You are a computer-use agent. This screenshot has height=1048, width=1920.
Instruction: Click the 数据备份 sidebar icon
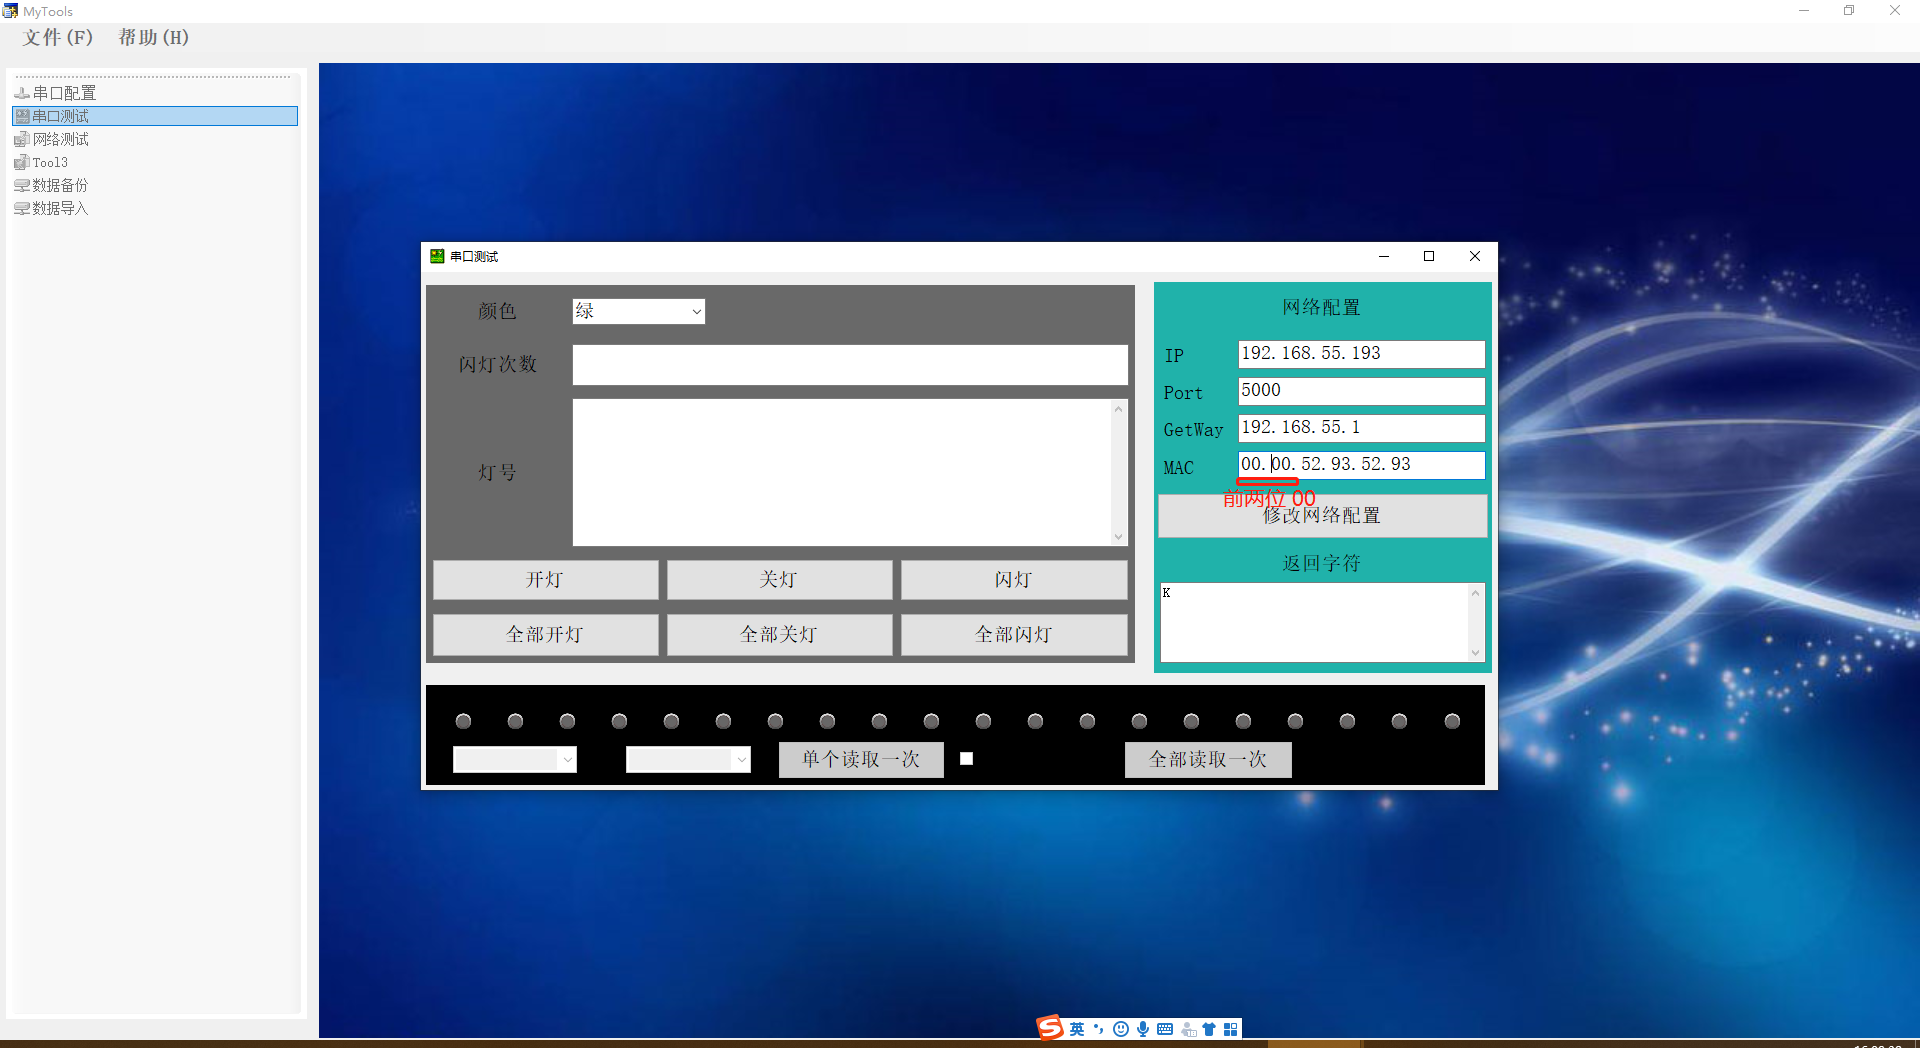coord(22,185)
